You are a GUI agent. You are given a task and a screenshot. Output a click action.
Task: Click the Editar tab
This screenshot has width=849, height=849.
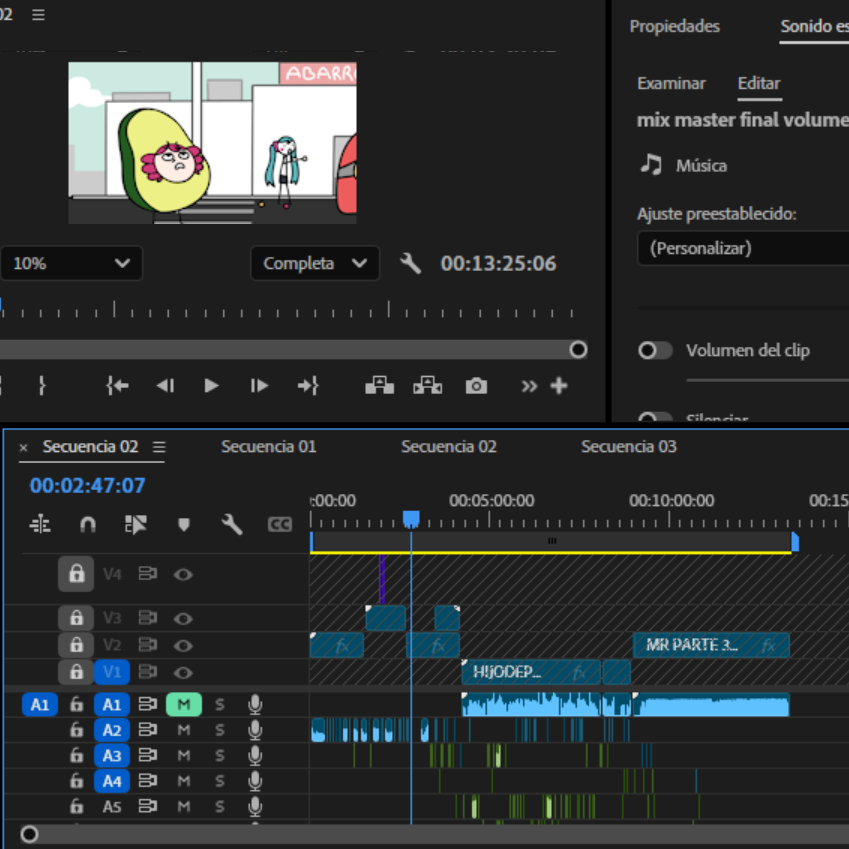(759, 83)
